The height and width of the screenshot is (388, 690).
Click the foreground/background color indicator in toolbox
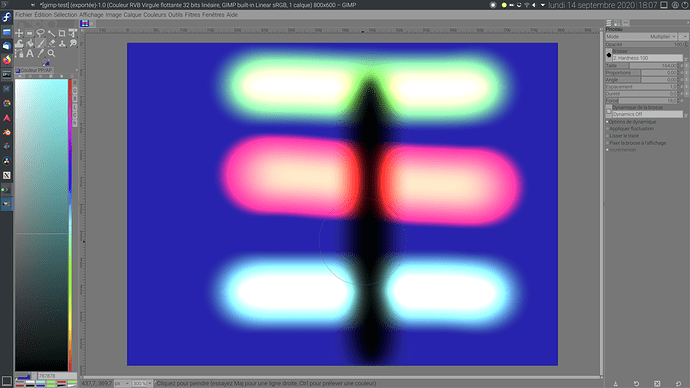point(46,63)
